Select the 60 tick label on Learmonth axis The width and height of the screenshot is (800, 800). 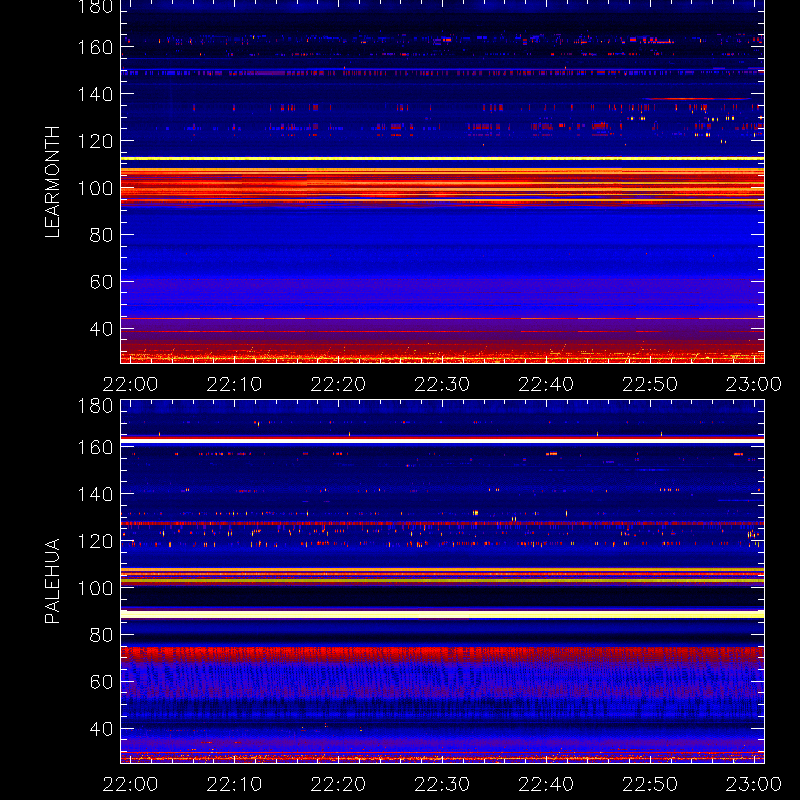(101, 282)
